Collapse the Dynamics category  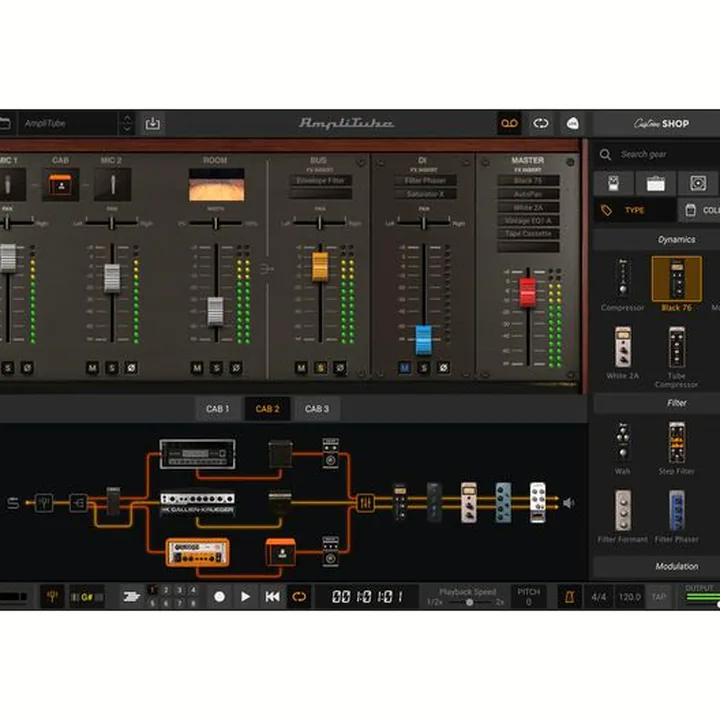(x=676, y=240)
